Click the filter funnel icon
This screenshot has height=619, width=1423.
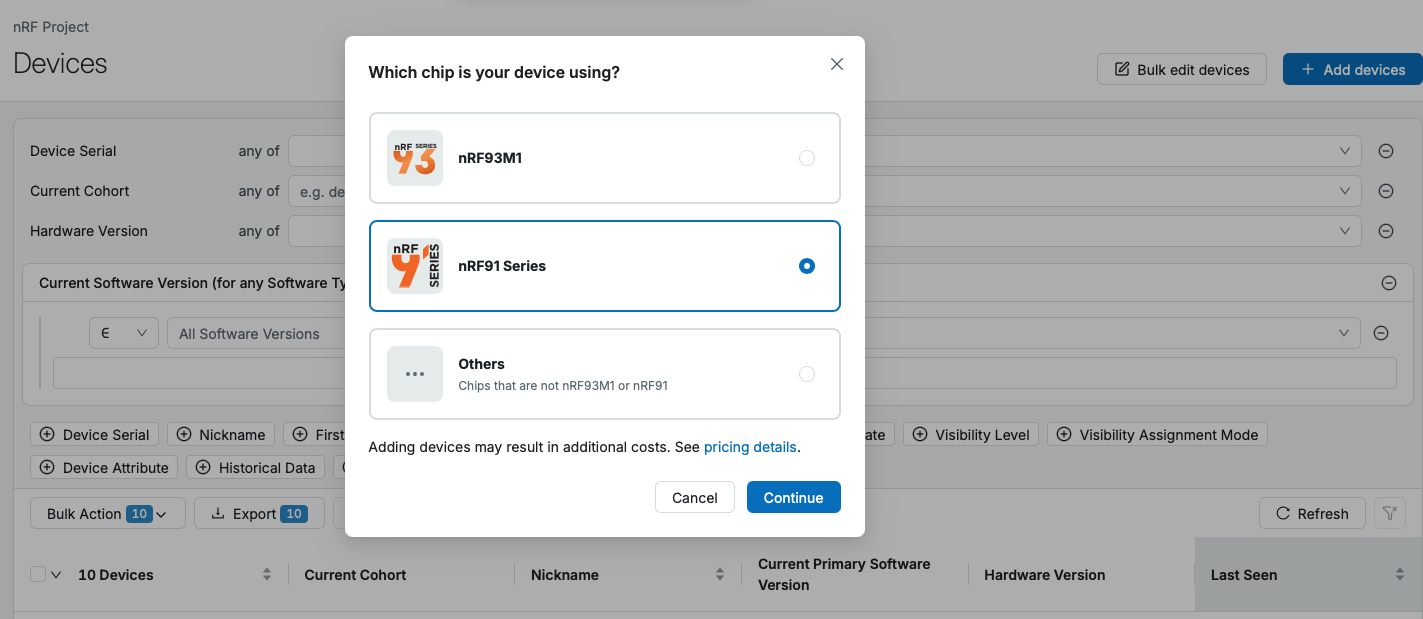1389,513
